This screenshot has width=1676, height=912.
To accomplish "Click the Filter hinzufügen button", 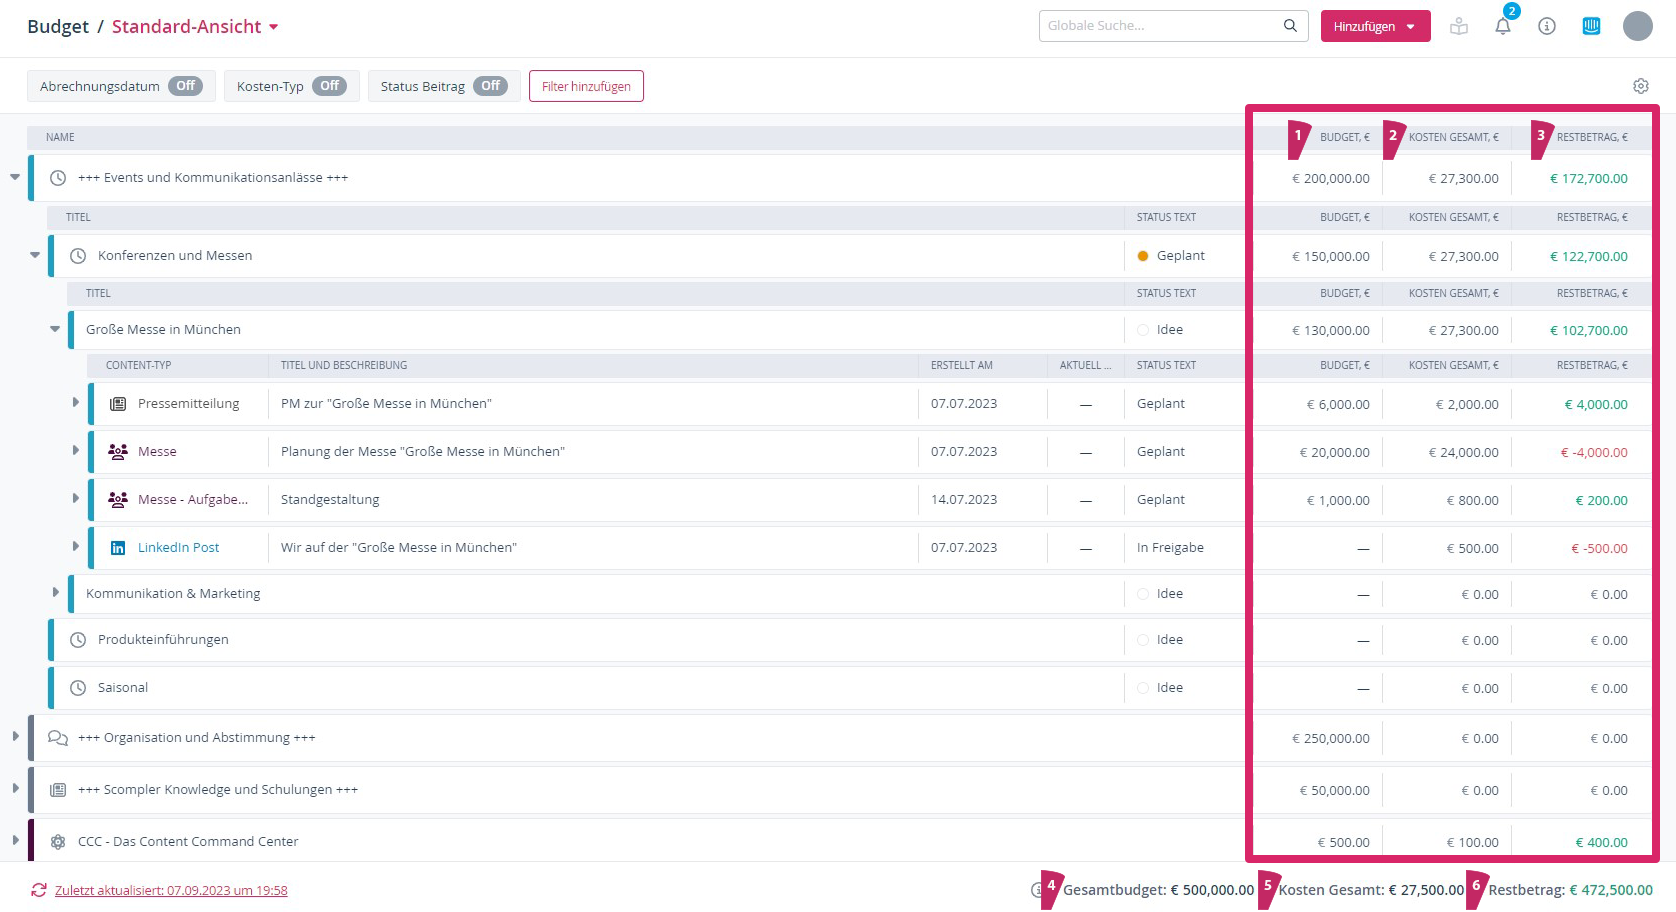I will coord(586,87).
